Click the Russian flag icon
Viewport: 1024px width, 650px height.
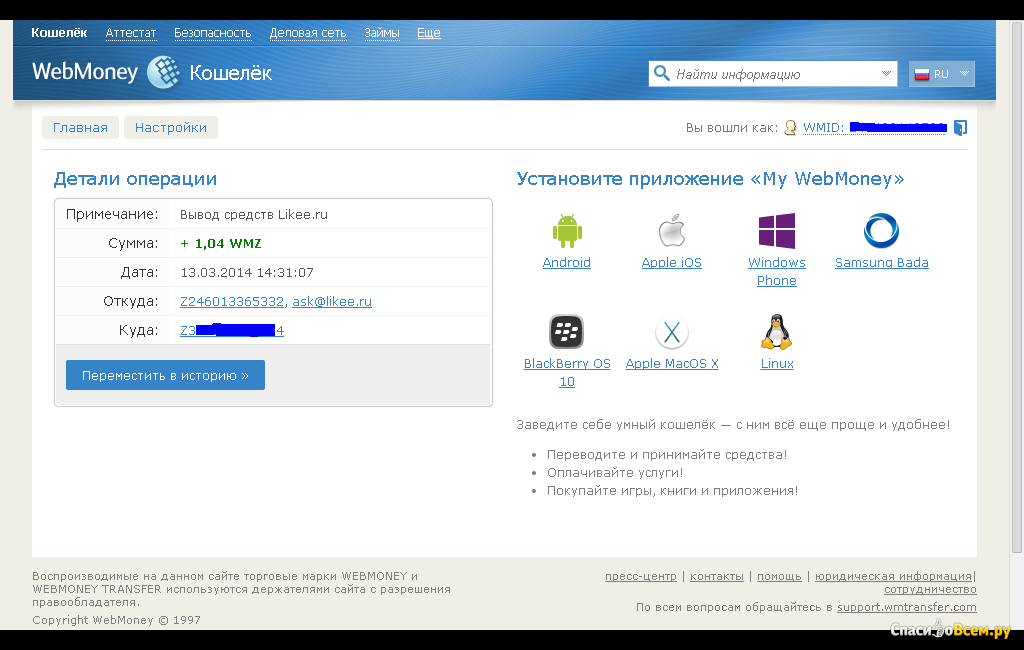(921, 74)
